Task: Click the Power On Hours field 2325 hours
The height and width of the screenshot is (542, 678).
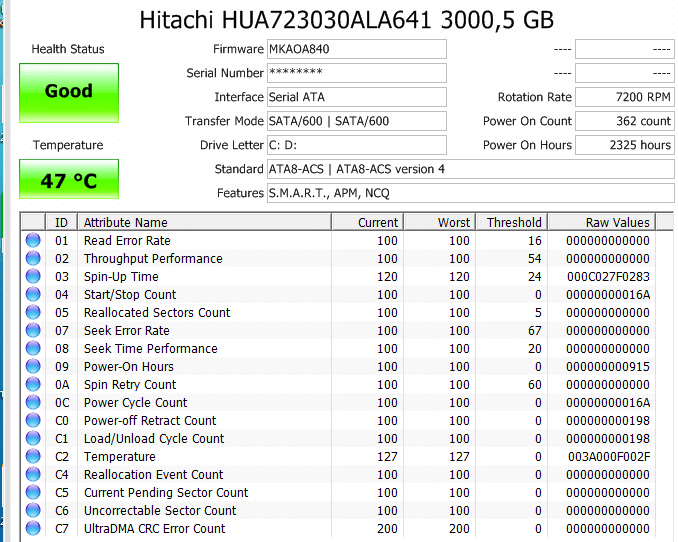Action: [624, 145]
